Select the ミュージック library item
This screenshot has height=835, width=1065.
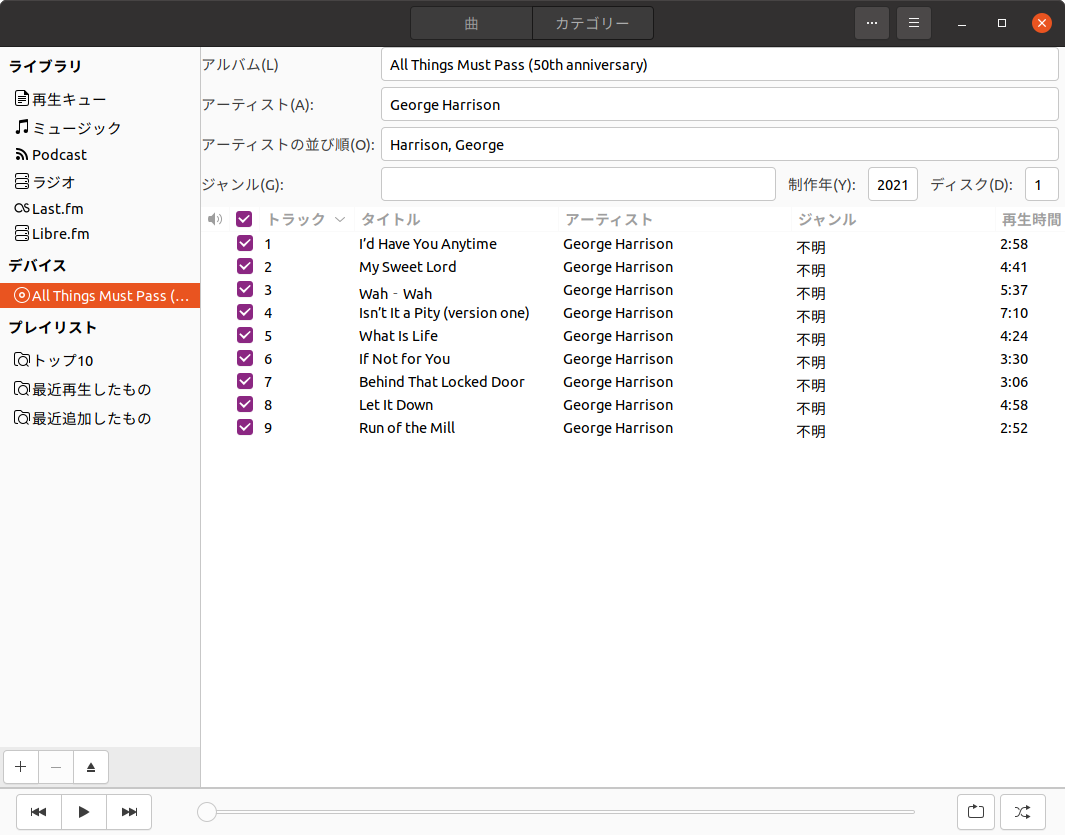click(100, 127)
